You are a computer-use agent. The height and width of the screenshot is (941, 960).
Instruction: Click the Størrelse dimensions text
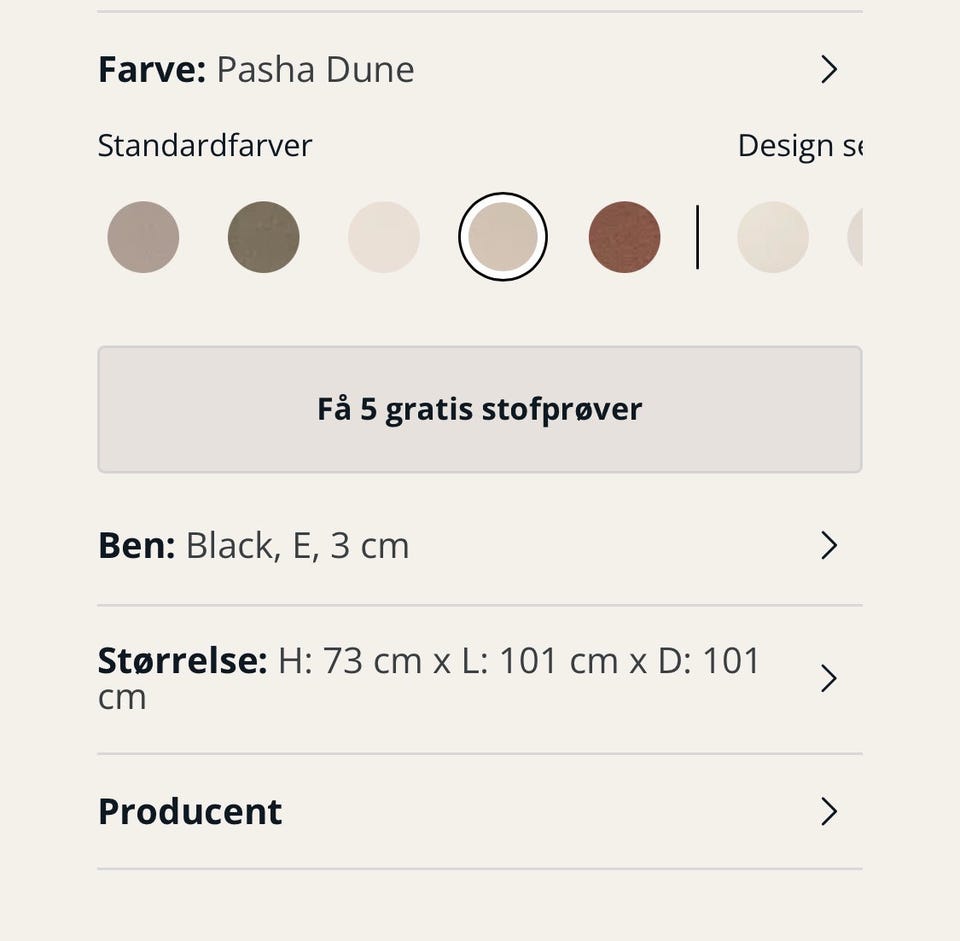pyautogui.click(x=519, y=662)
